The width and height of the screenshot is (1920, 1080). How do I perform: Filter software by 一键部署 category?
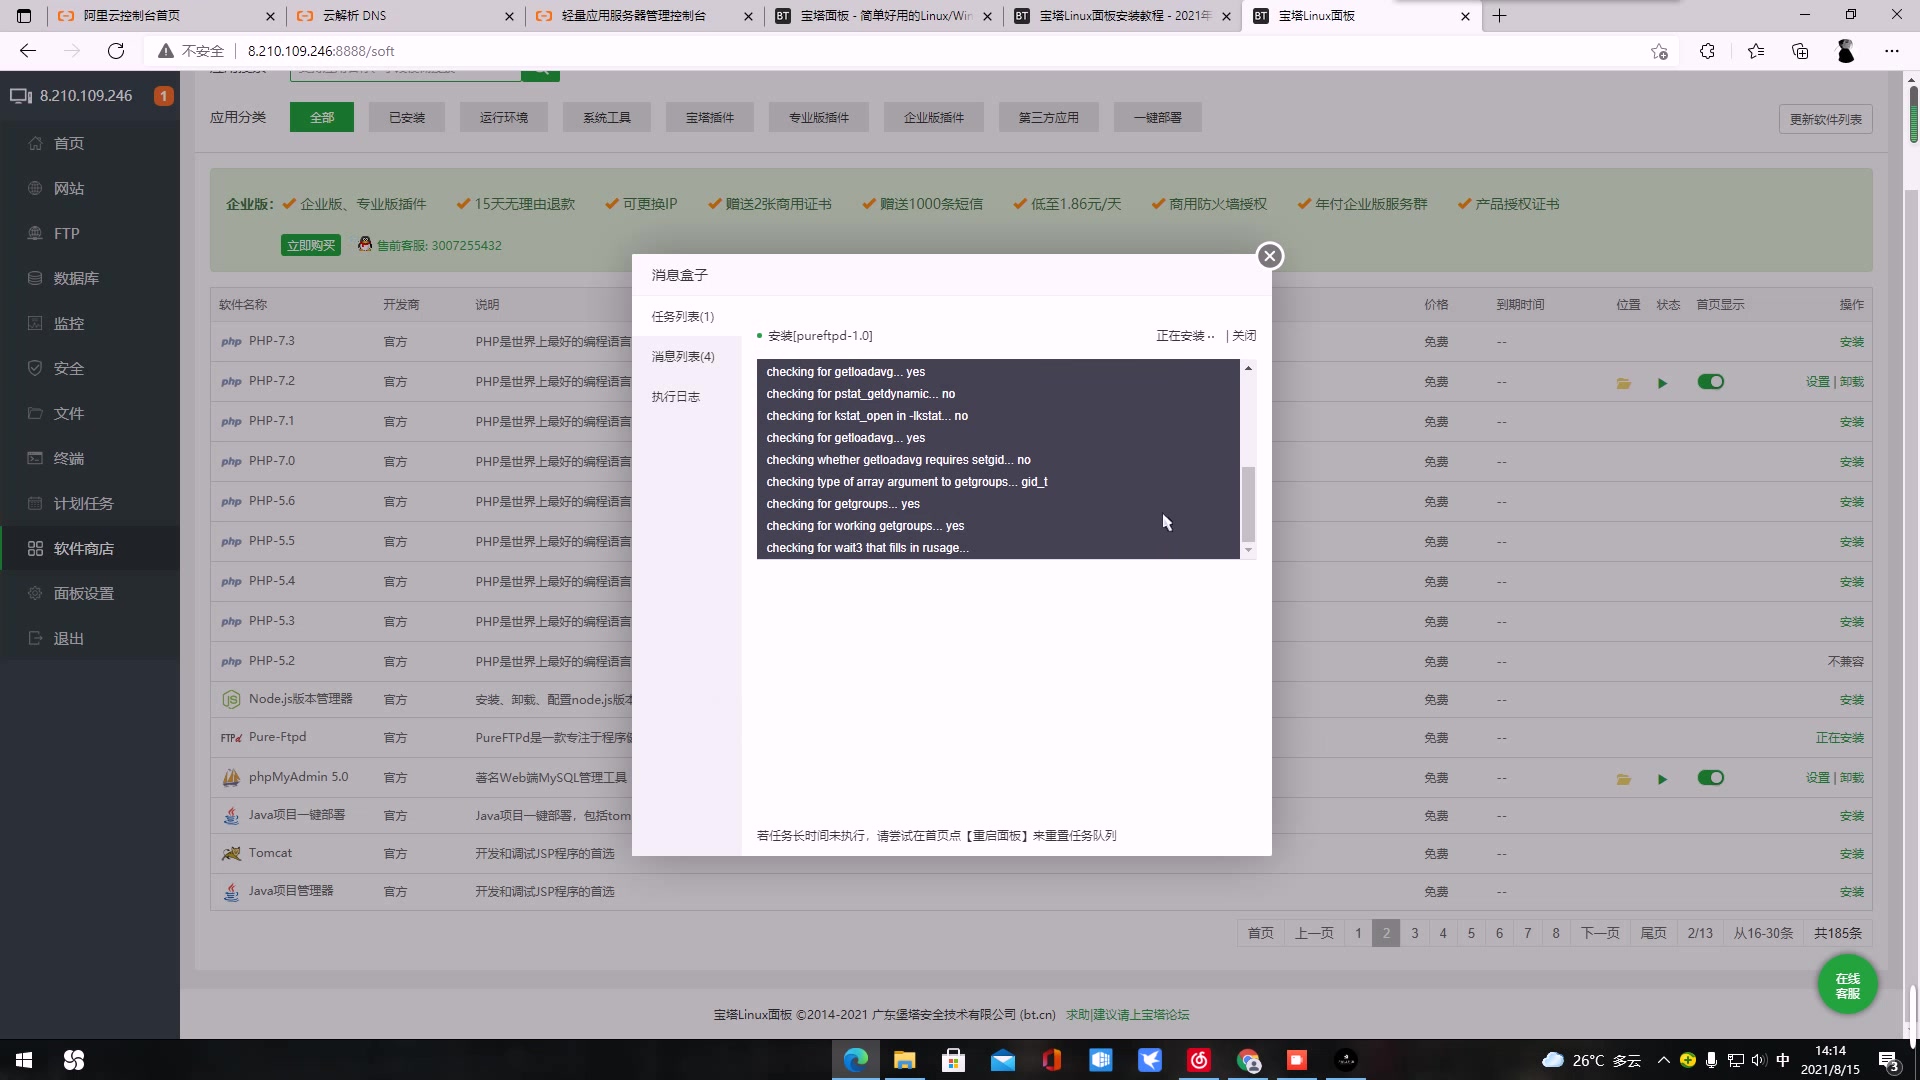[1157, 117]
